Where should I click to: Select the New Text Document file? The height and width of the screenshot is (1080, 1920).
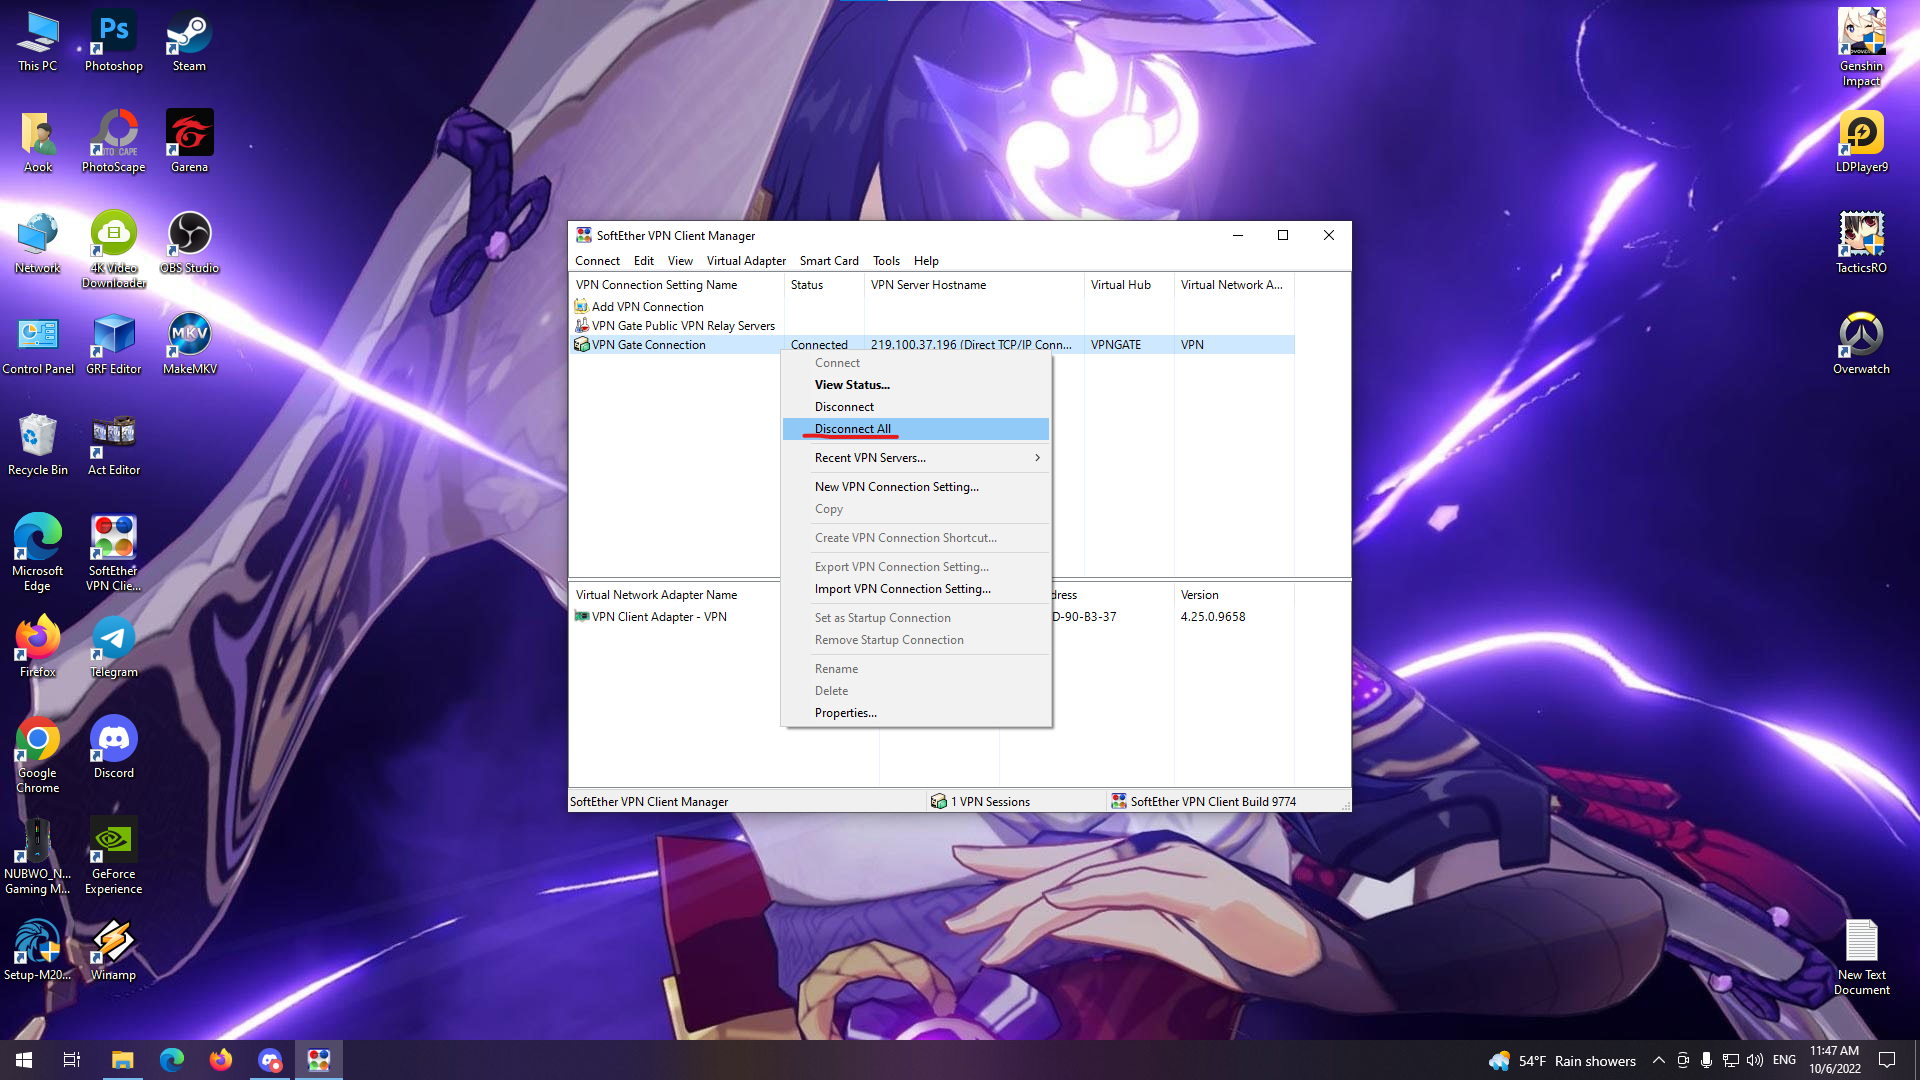pyautogui.click(x=1861, y=957)
